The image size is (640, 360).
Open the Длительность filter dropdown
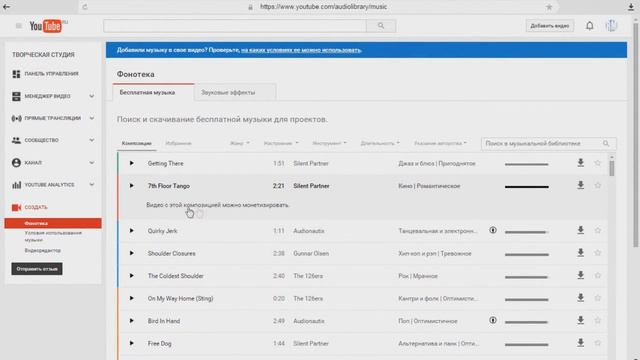tap(380, 143)
